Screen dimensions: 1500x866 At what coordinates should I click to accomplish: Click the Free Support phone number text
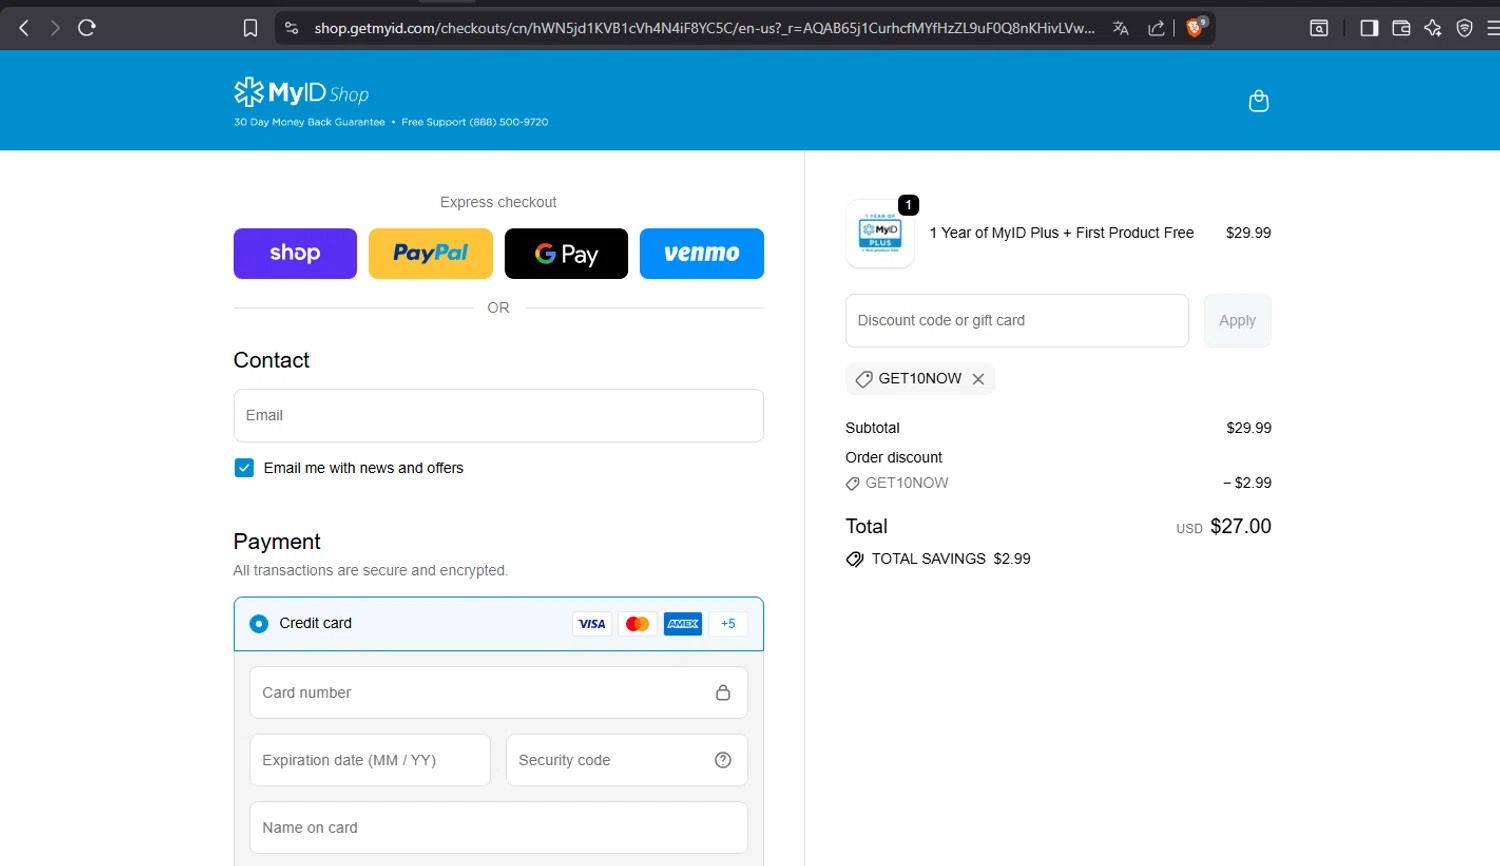475,122
